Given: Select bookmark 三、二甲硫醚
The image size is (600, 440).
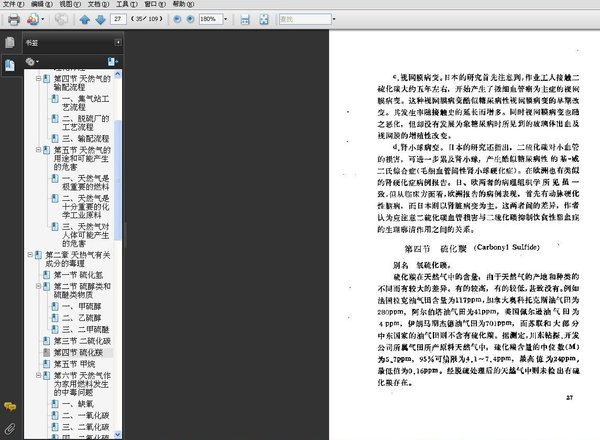Looking at the screenshot, I should coord(86,329).
